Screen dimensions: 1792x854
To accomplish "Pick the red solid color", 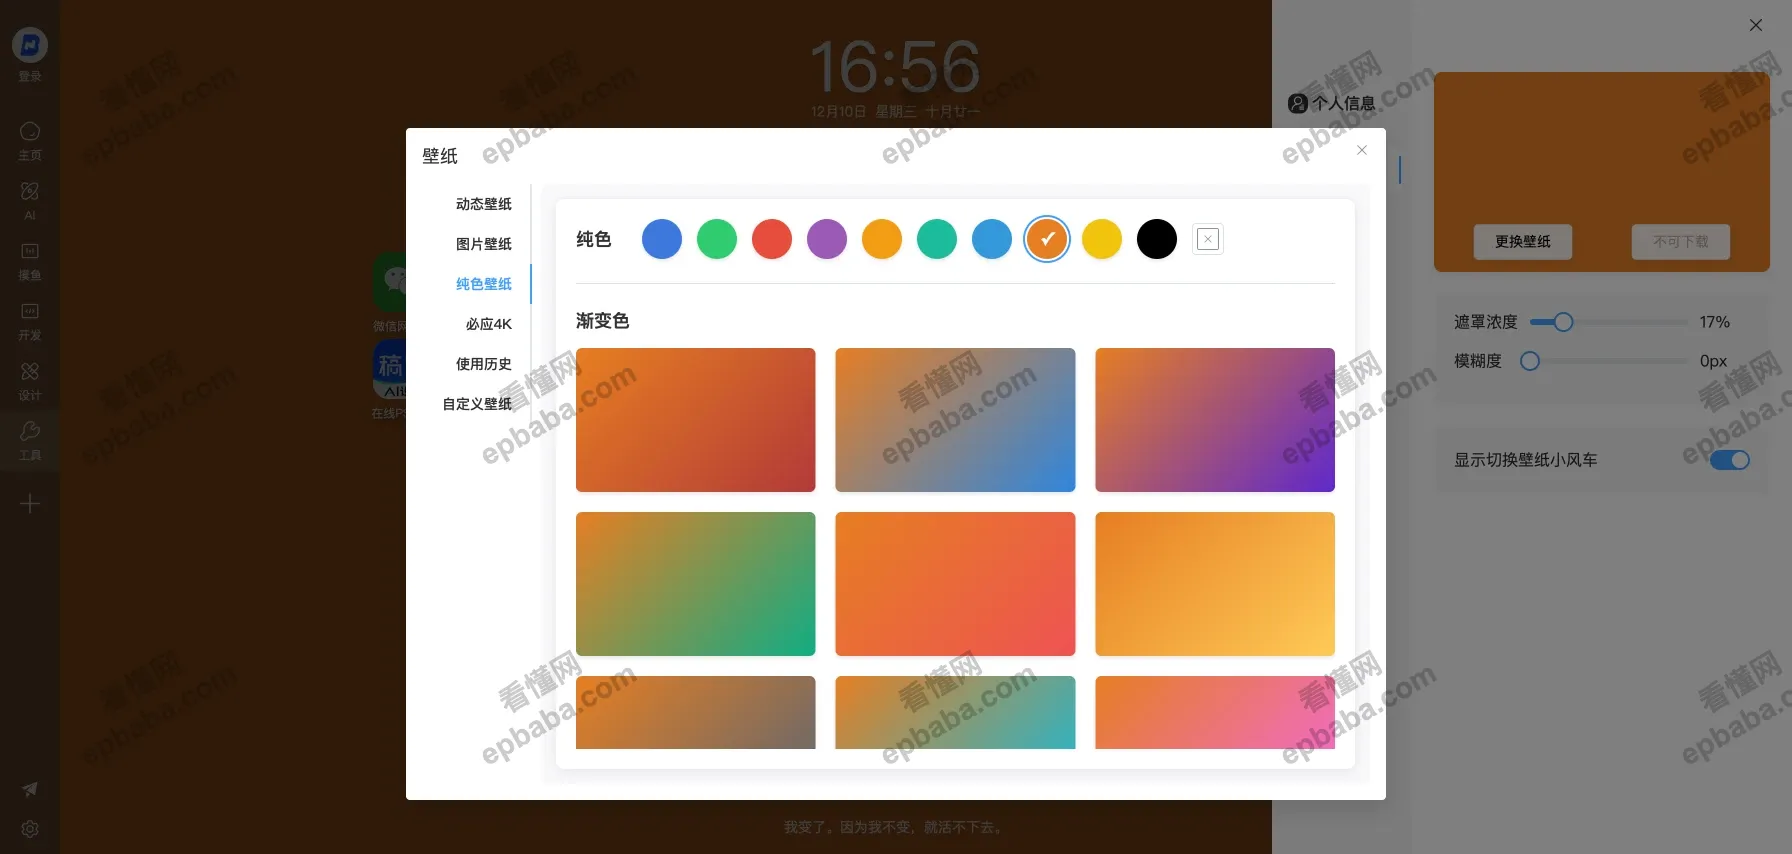I will 772,239.
